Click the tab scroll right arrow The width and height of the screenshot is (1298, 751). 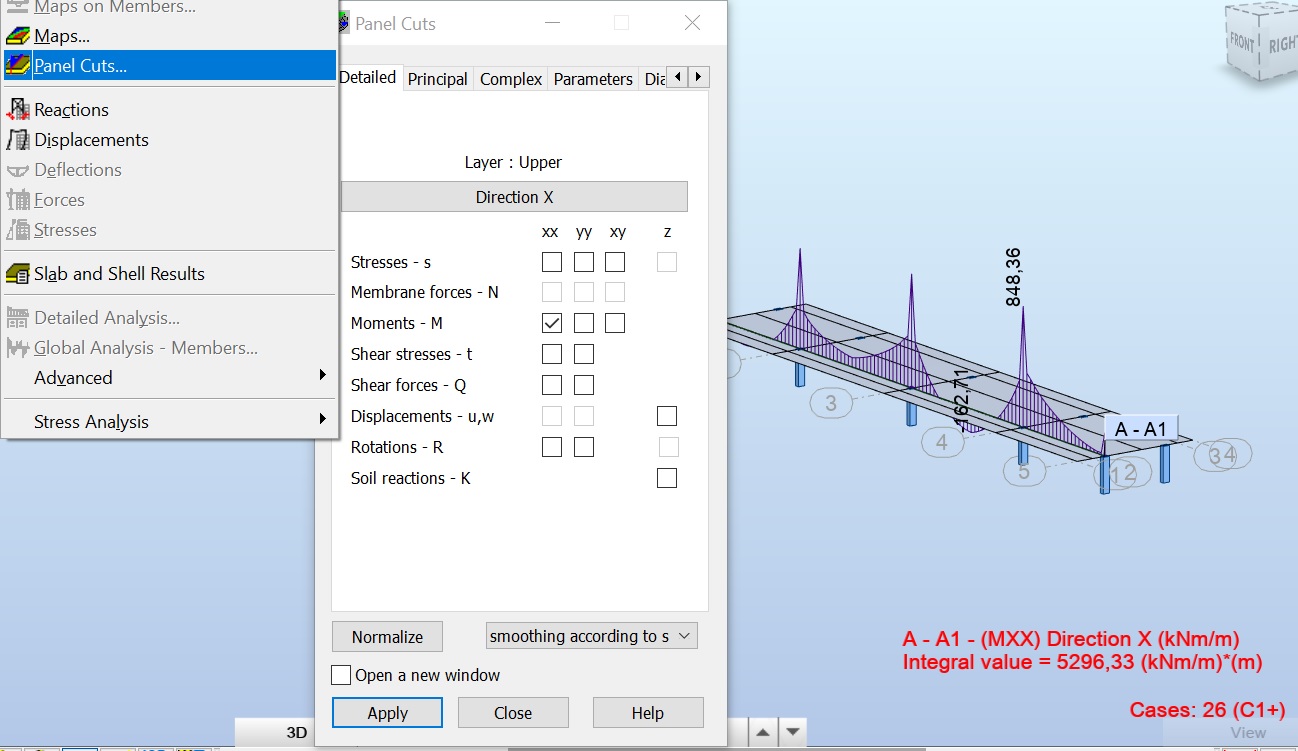pos(698,76)
